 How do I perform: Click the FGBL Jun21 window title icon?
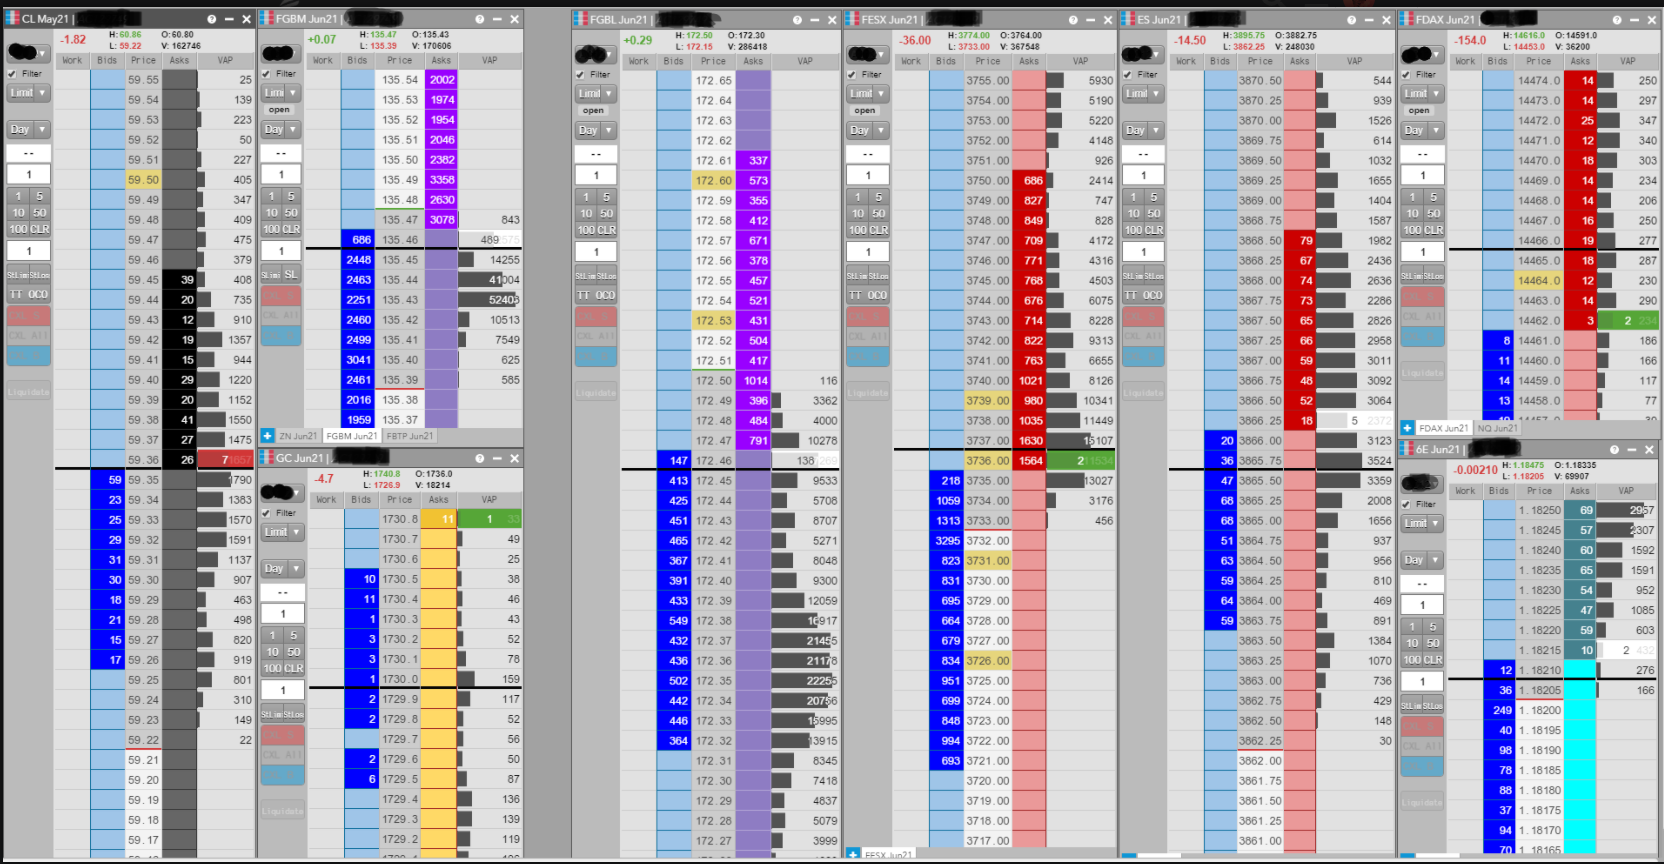581,20
